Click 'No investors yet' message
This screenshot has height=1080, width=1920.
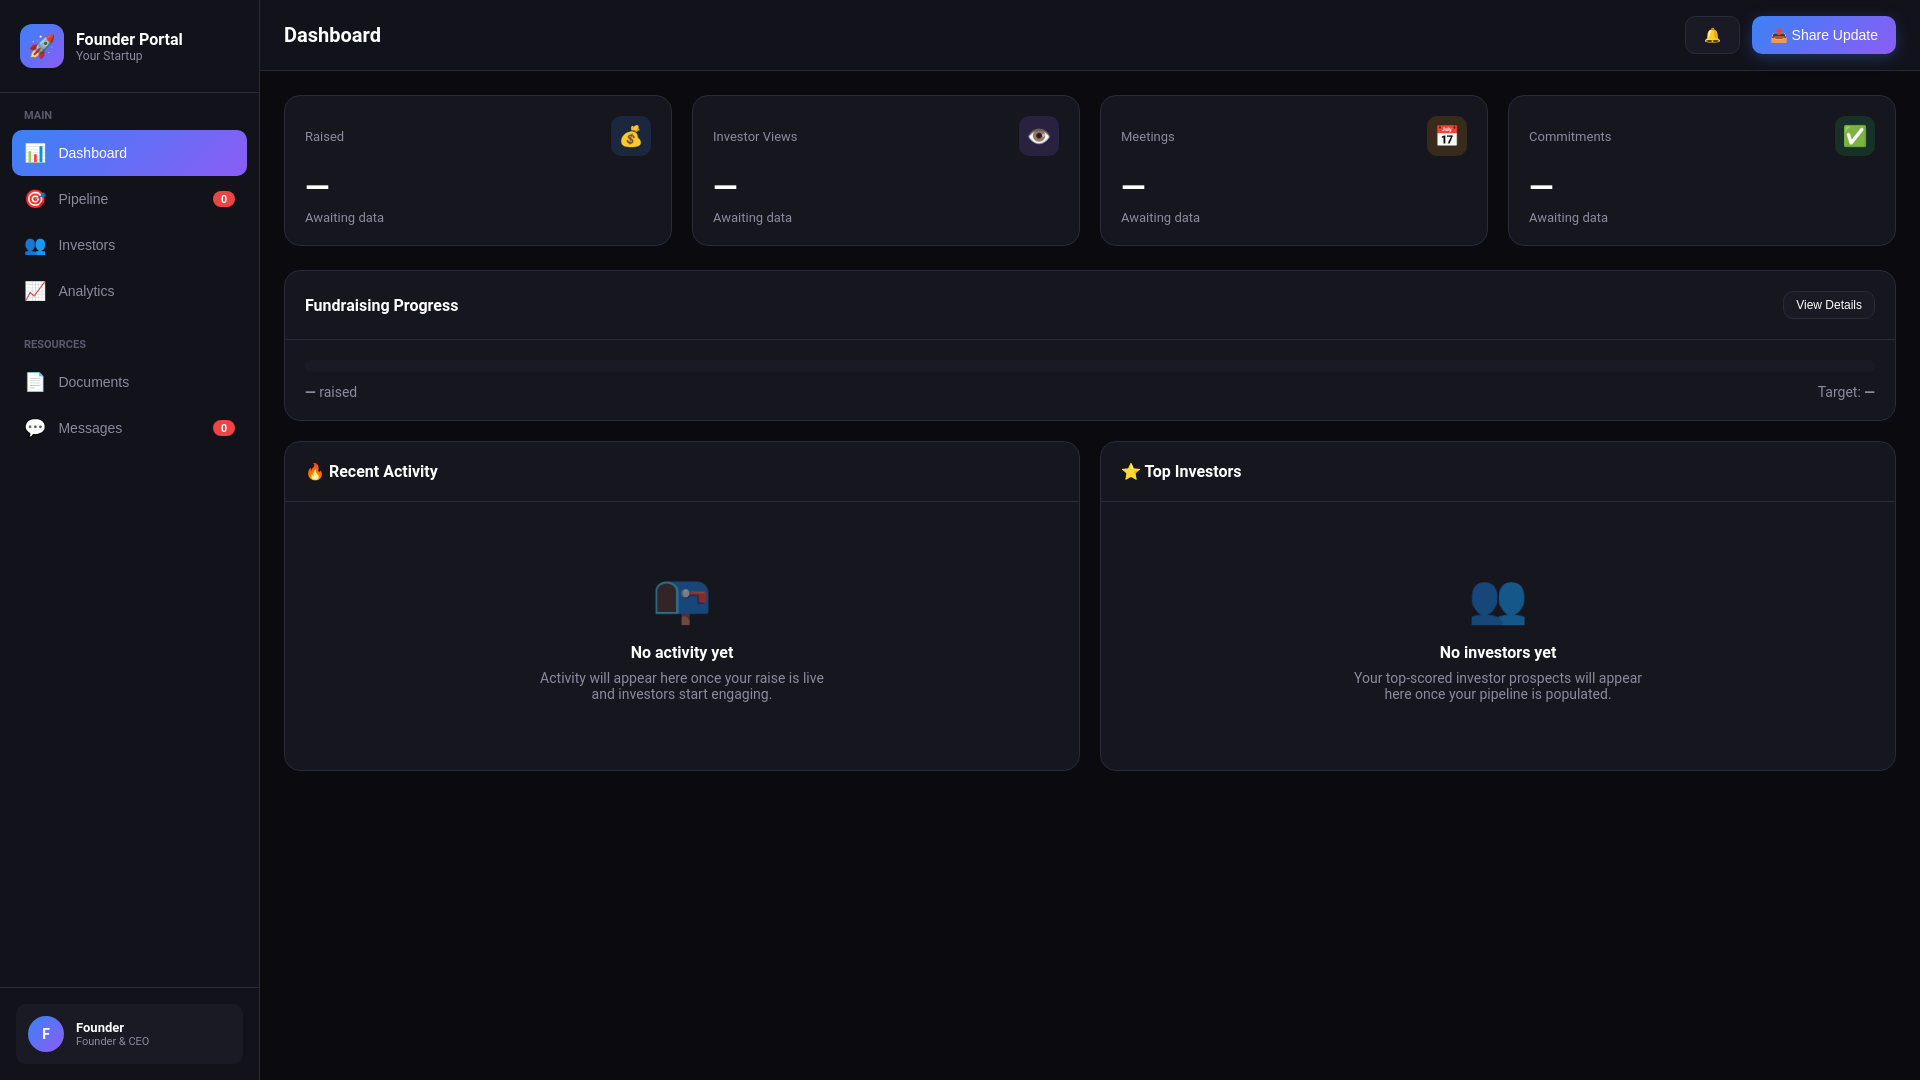coord(1498,652)
